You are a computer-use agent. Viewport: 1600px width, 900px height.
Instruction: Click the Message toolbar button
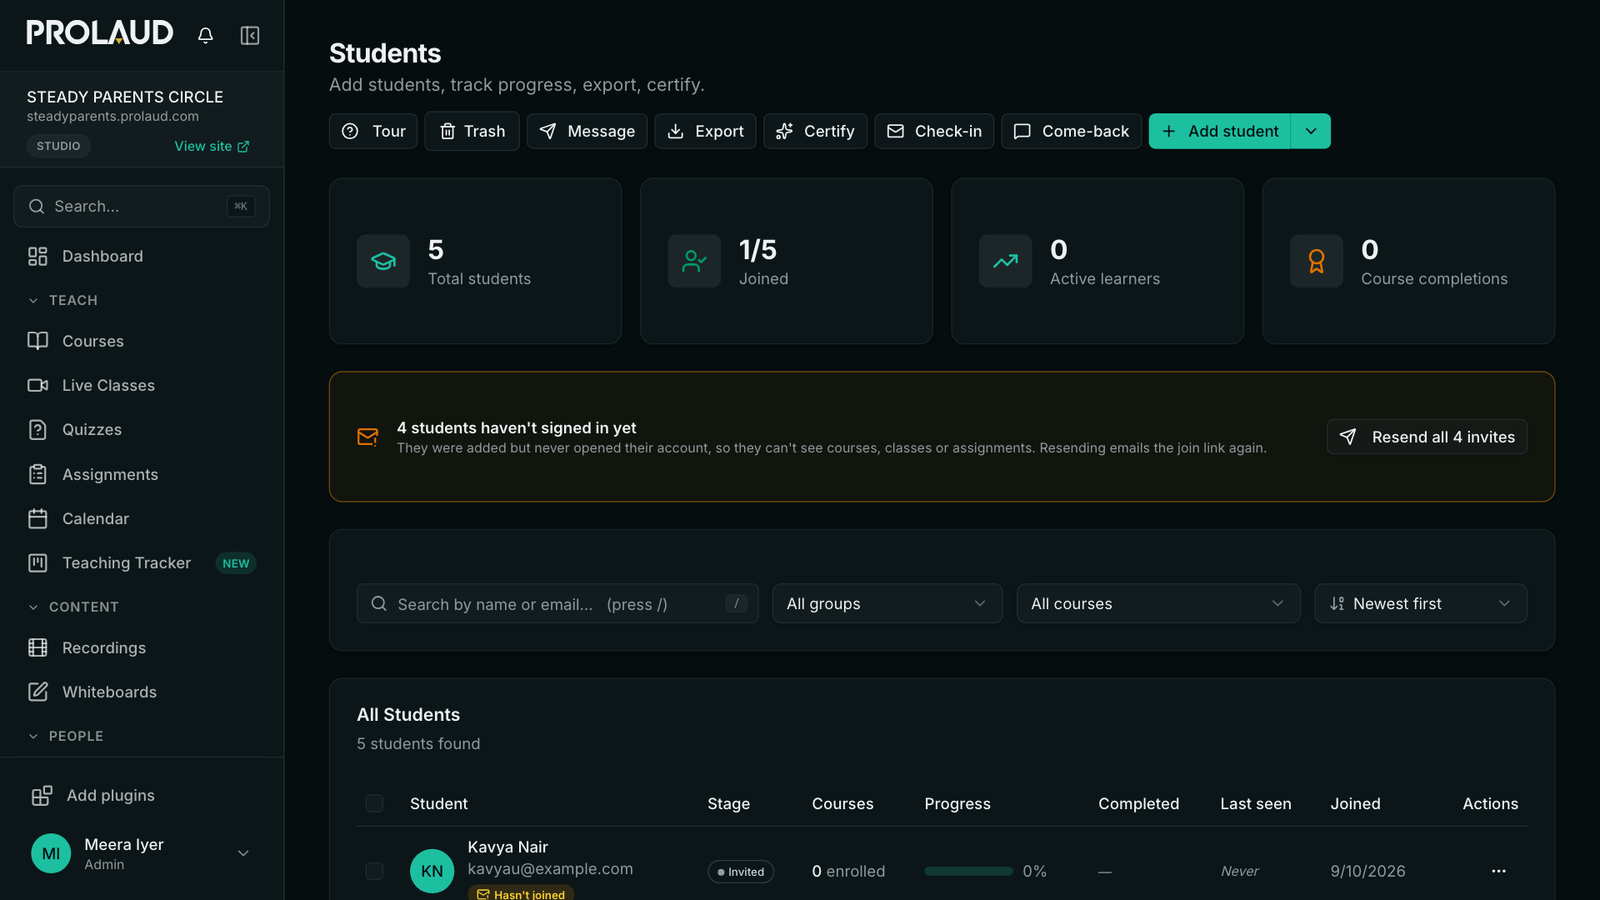tap(587, 131)
